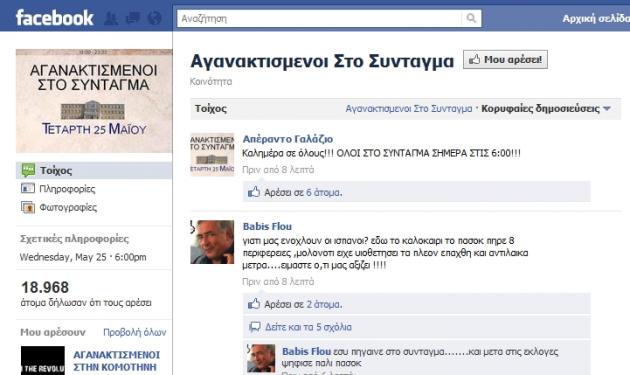630x375 pixels.
Task: Click άτομα δήλωσαν ότι τους αρέσει text
Action: point(86,303)
